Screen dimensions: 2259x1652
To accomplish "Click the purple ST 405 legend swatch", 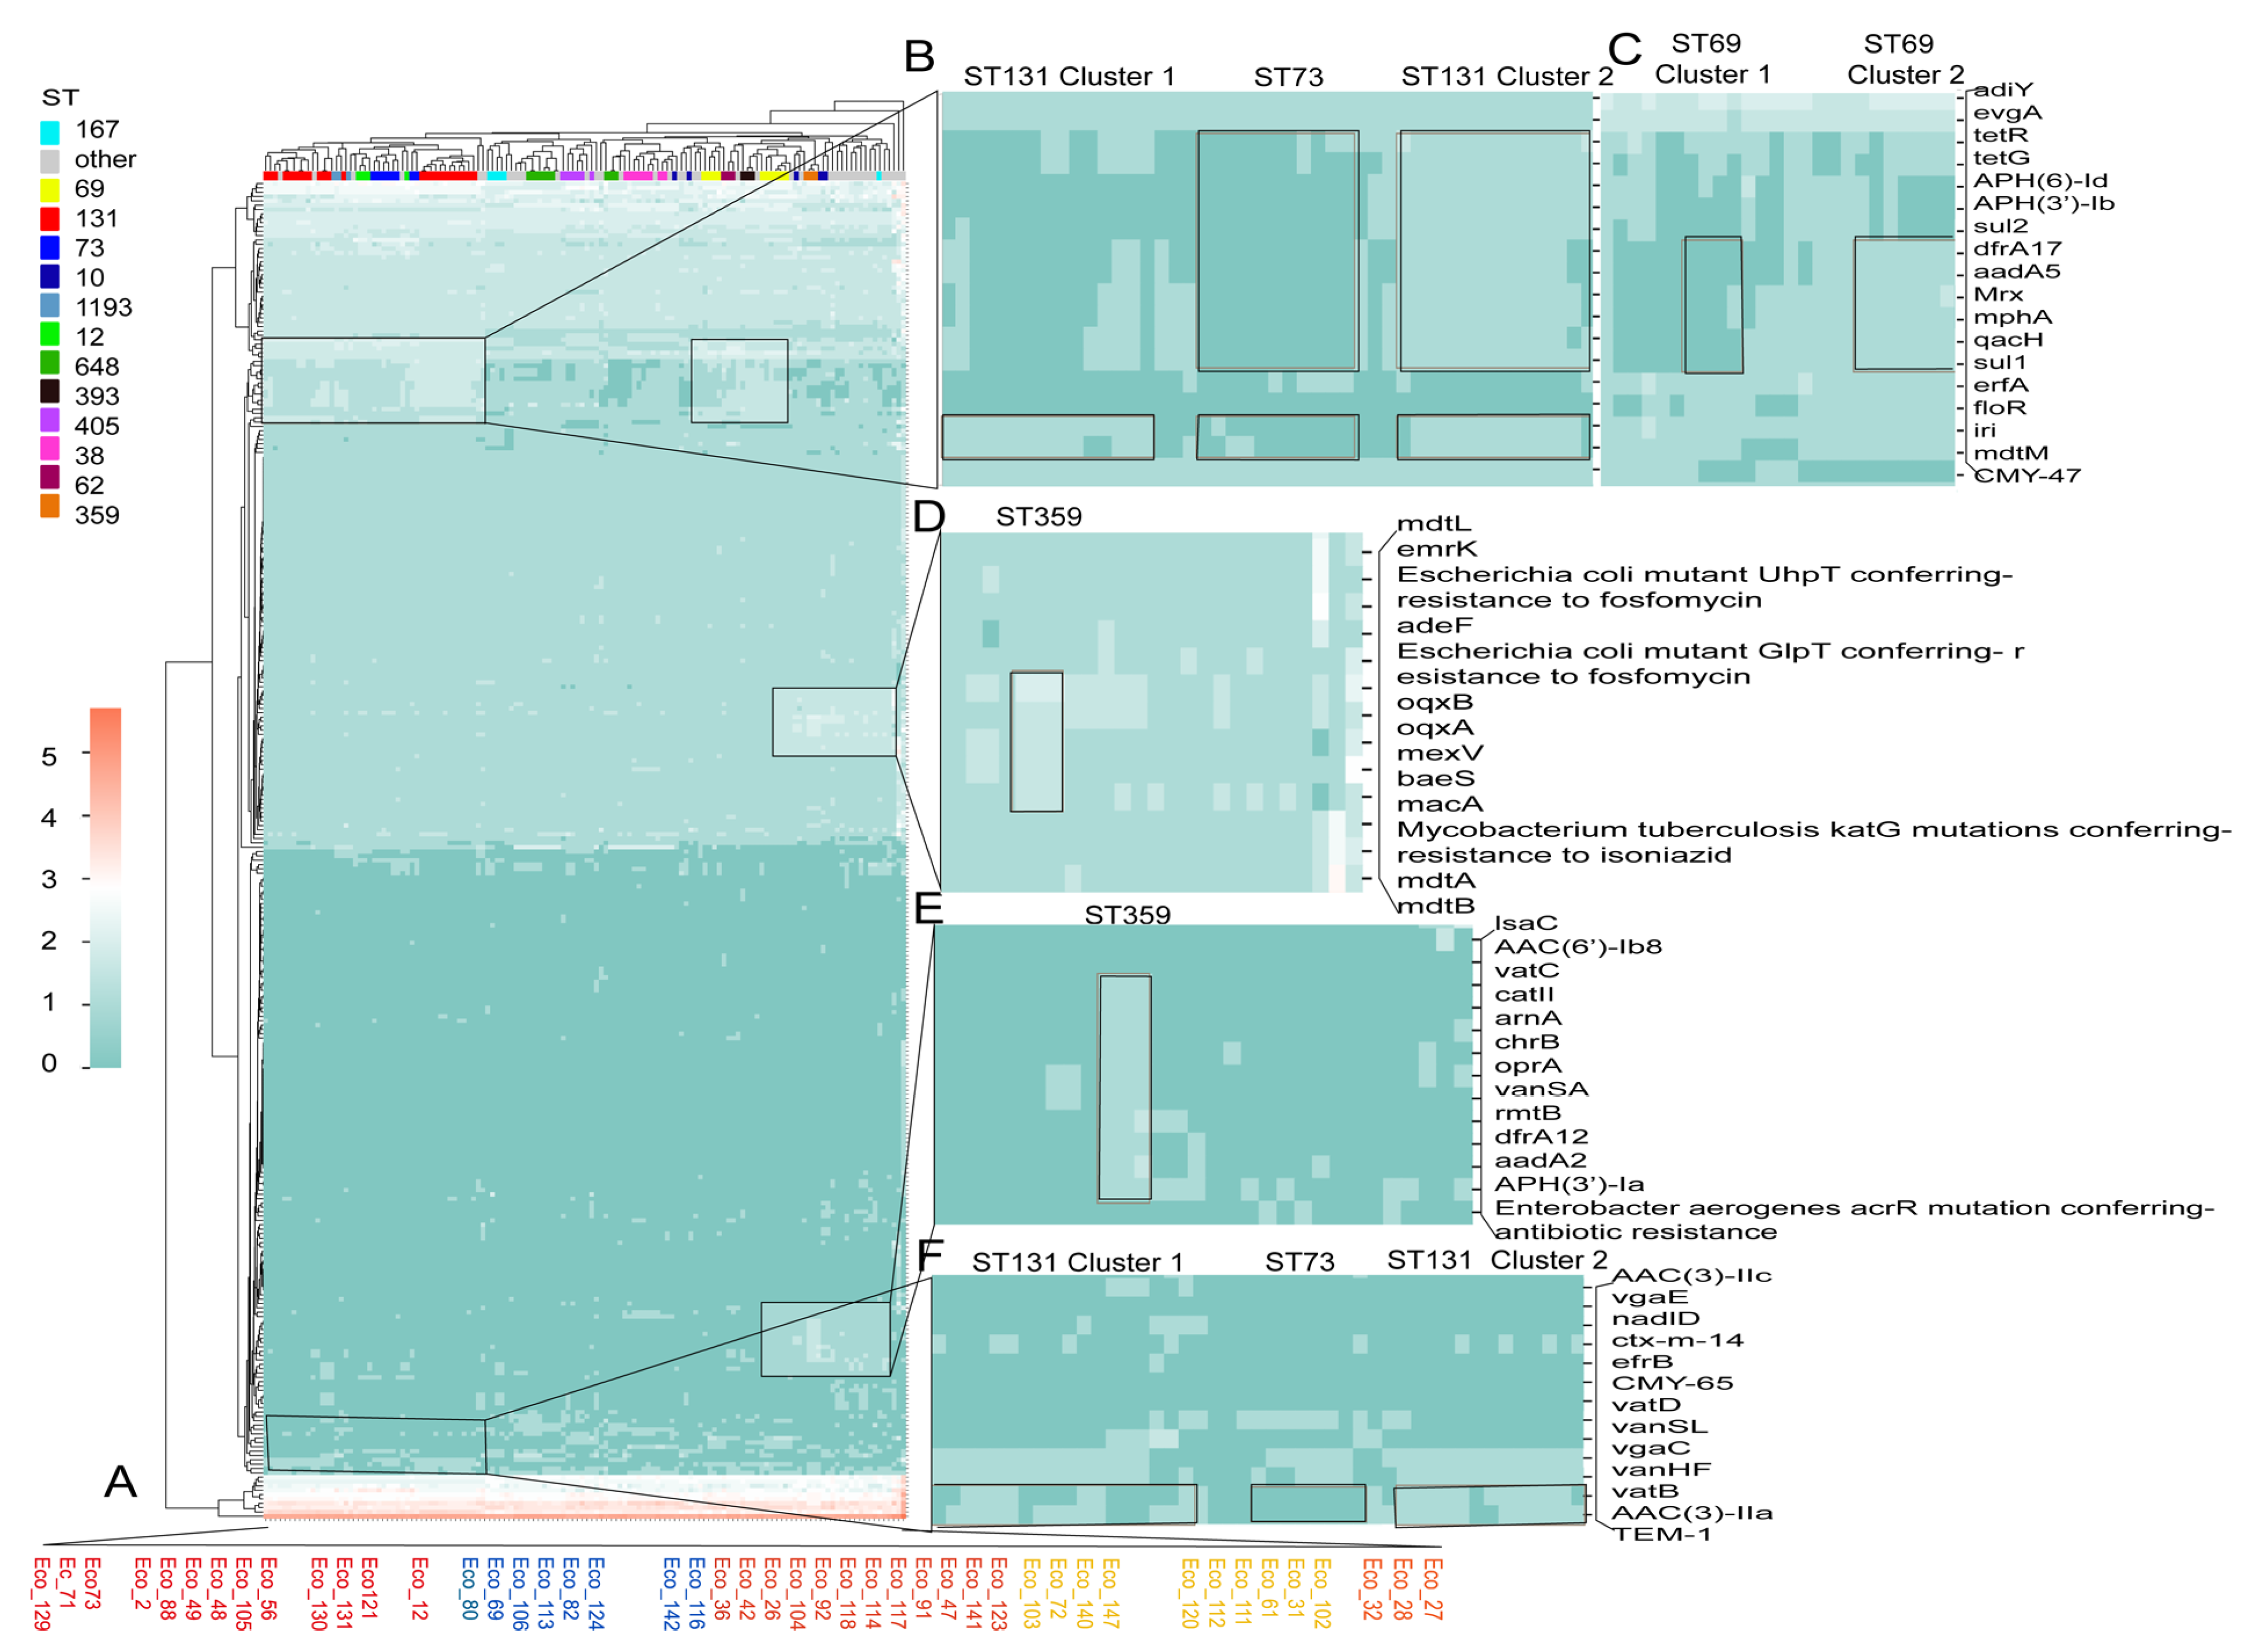I will coord(49,420).
